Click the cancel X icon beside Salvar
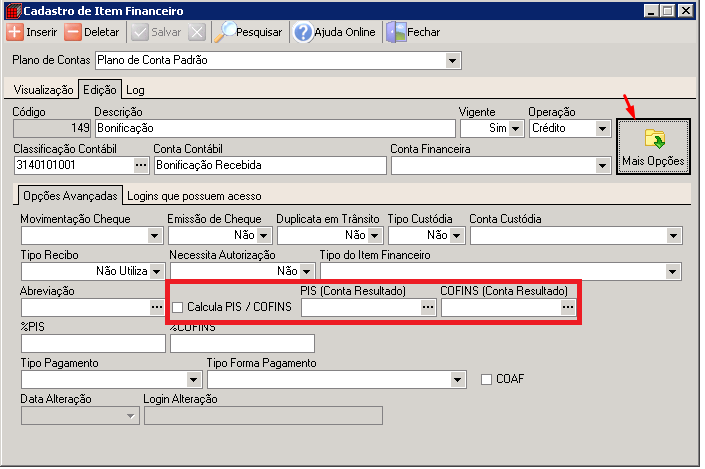Screen dimensions: 705x469 197,32
